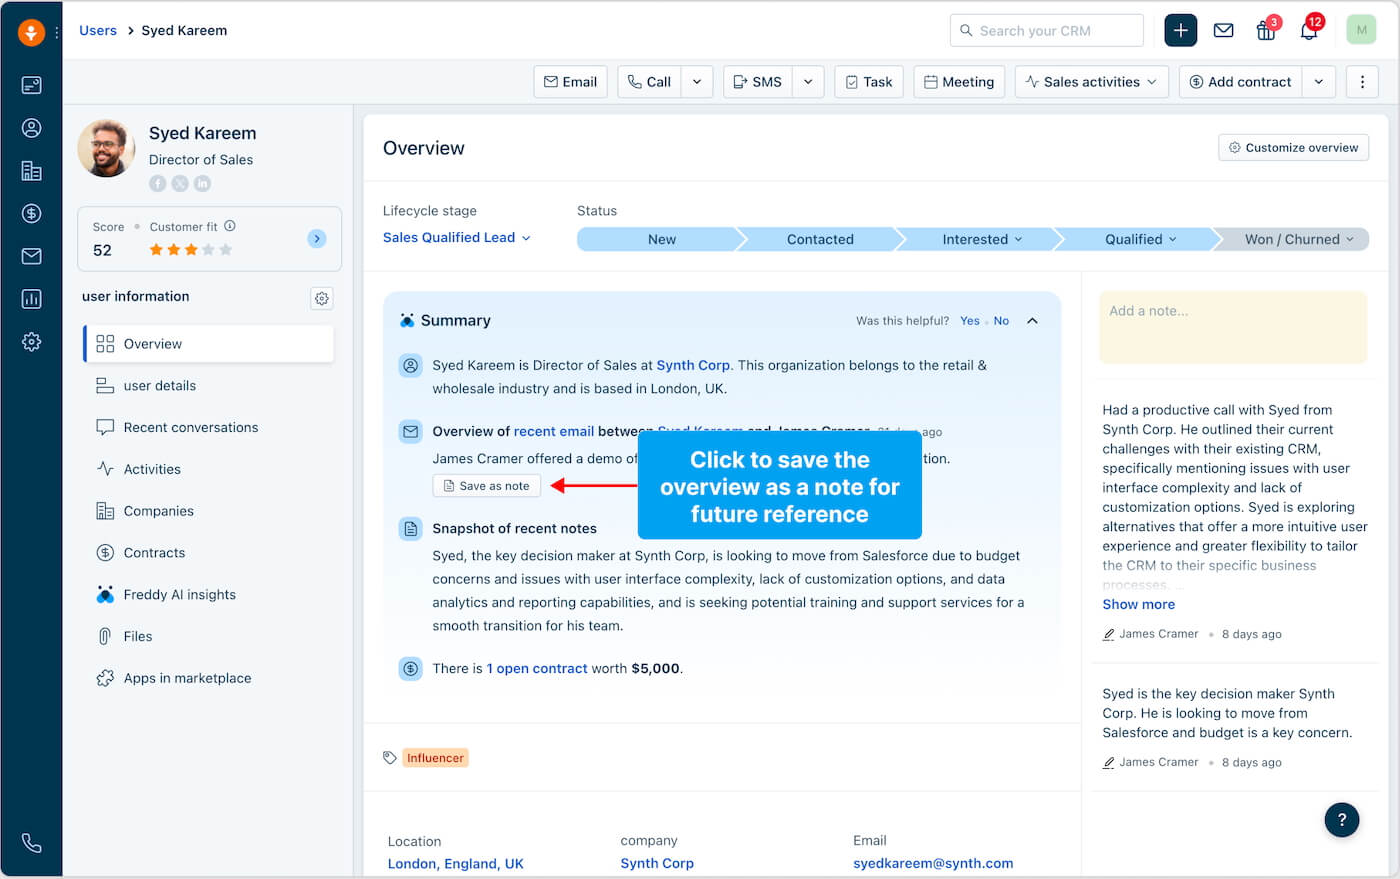Click Show more on the note
The height and width of the screenshot is (879, 1400).
click(x=1138, y=605)
